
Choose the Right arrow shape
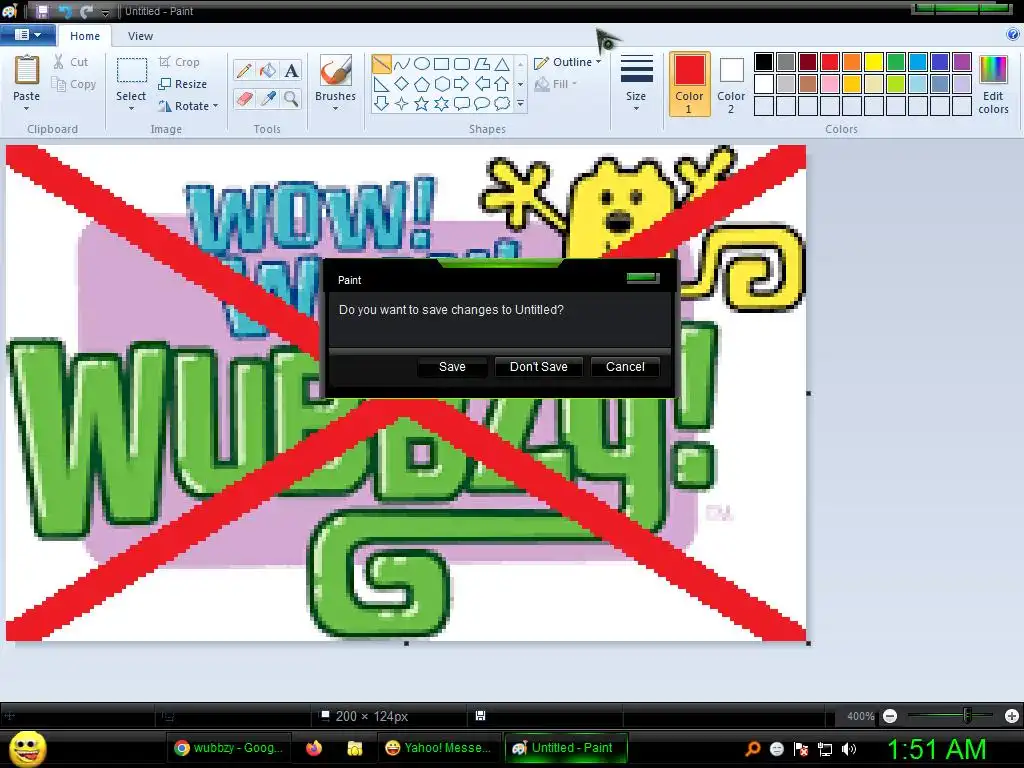pyautogui.click(x=462, y=84)
